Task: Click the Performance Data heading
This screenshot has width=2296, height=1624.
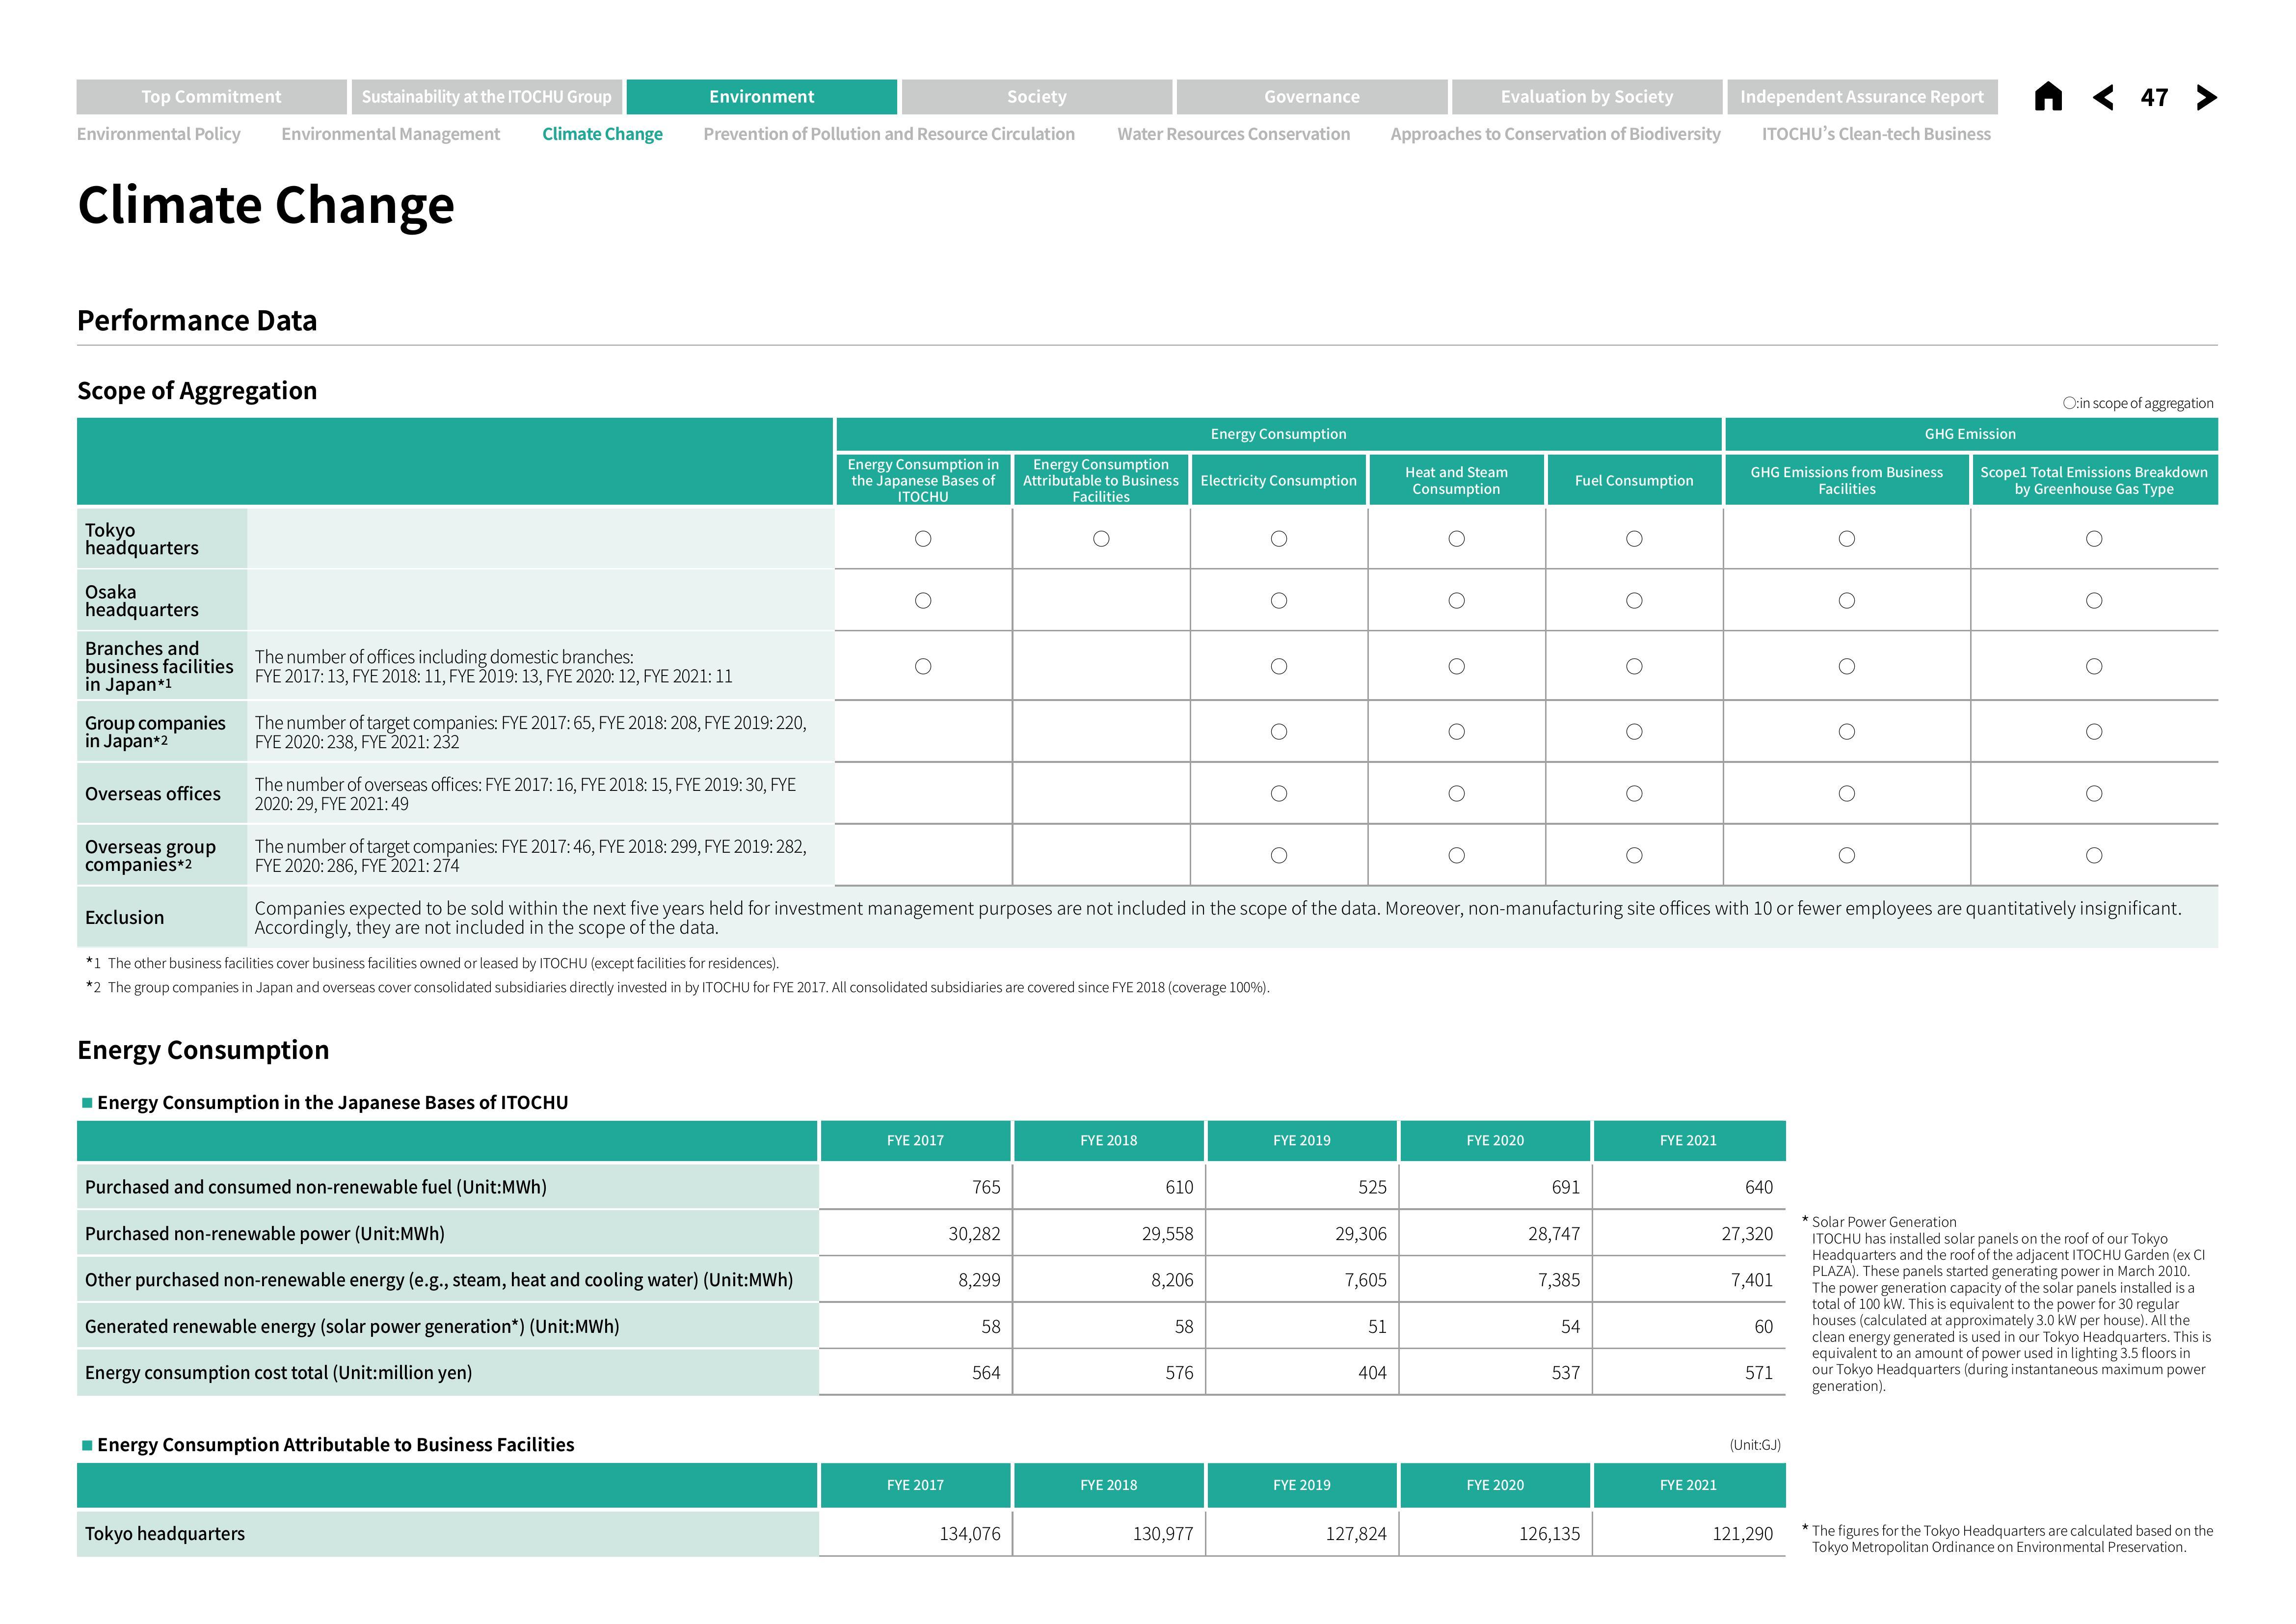Action: click(x=197, y=320)
